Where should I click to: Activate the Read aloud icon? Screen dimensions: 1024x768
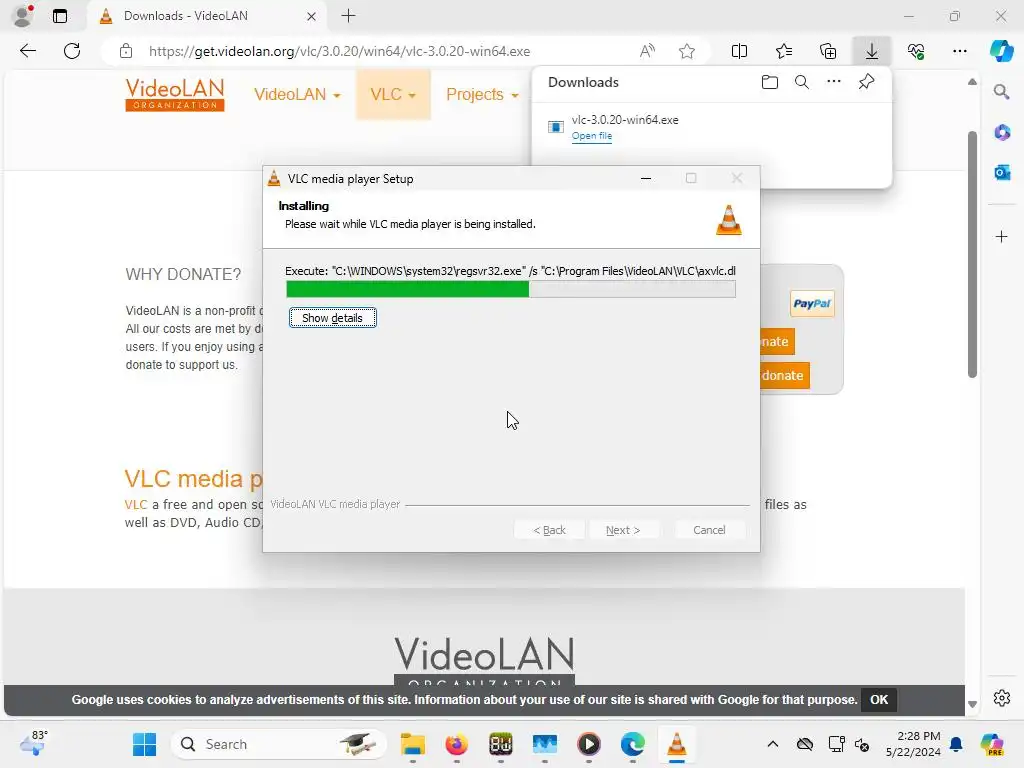click(647, 51)
